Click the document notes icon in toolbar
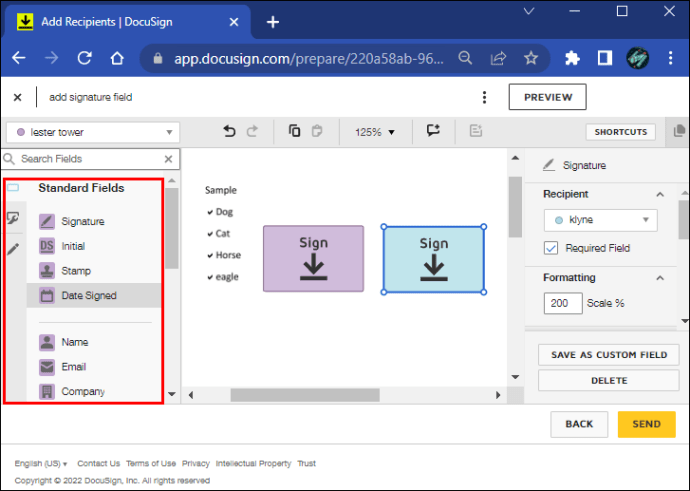690x491 pixels. pos(476,131)
